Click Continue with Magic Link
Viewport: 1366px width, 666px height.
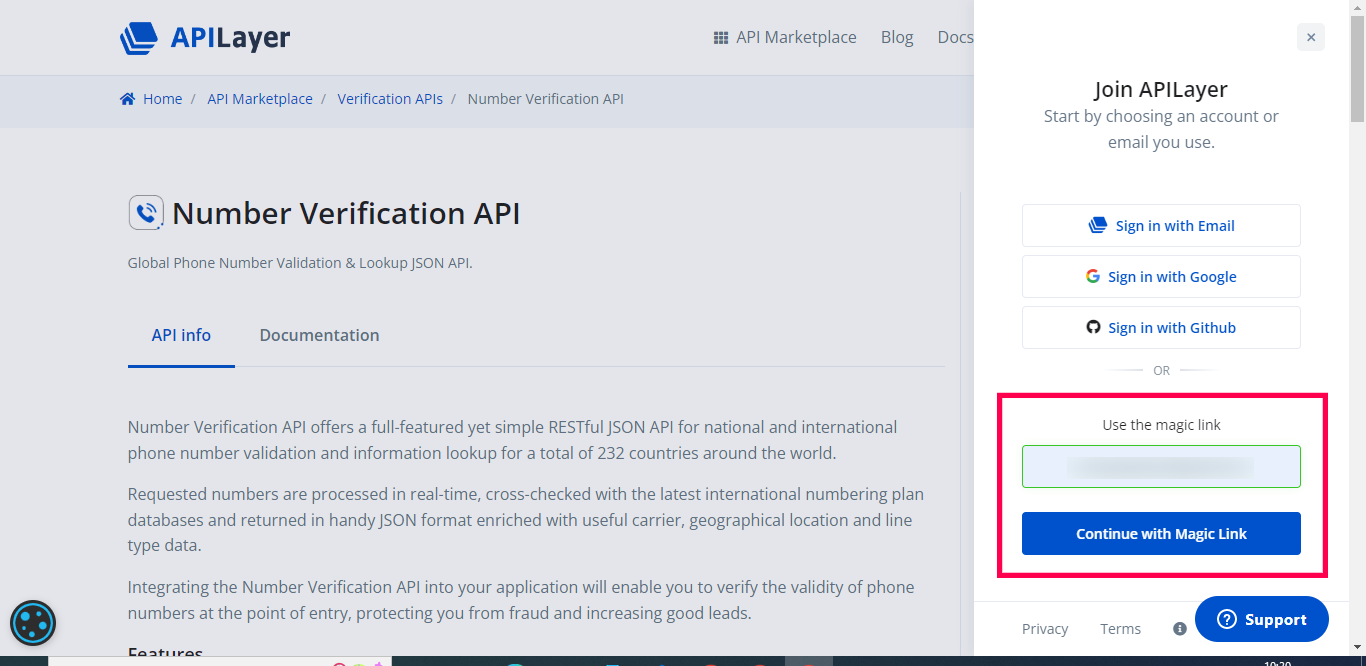[1161, 533]
